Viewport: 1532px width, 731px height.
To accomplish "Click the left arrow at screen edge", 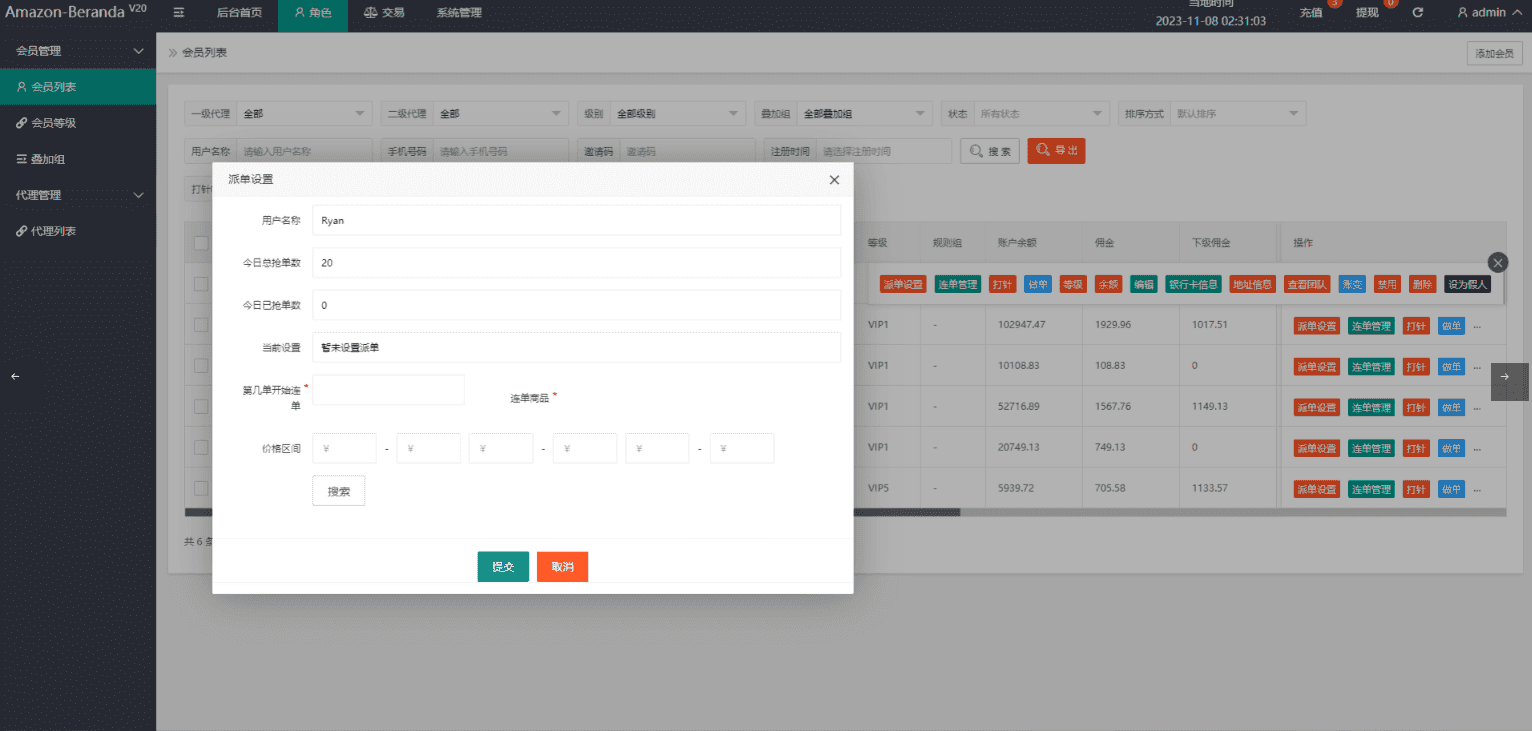I will click(15, 376).
